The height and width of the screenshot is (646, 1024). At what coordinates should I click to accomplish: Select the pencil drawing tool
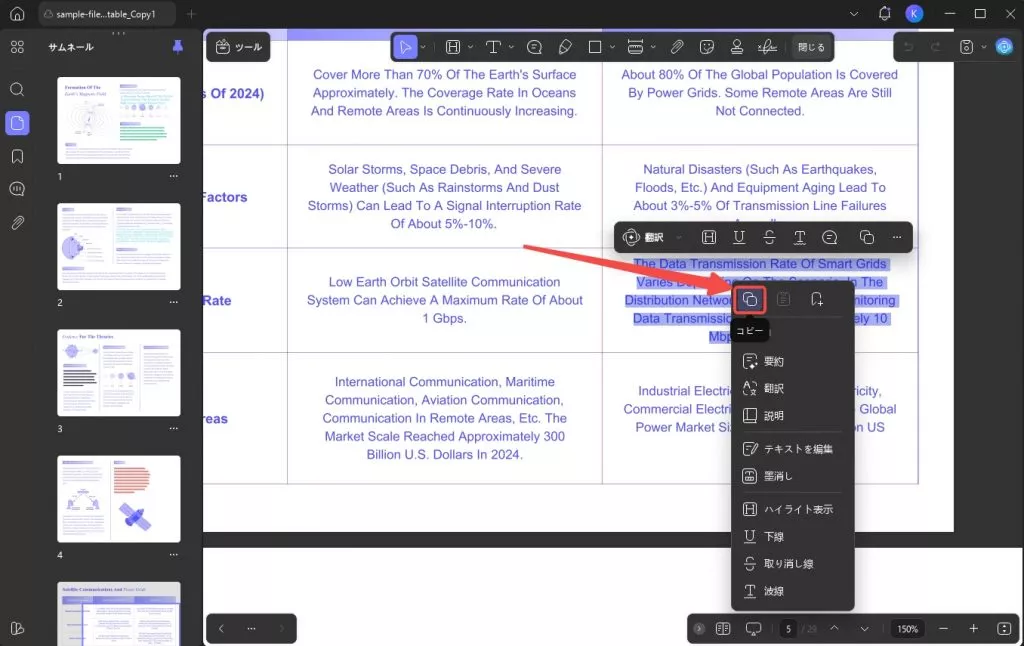pos(565,47)
